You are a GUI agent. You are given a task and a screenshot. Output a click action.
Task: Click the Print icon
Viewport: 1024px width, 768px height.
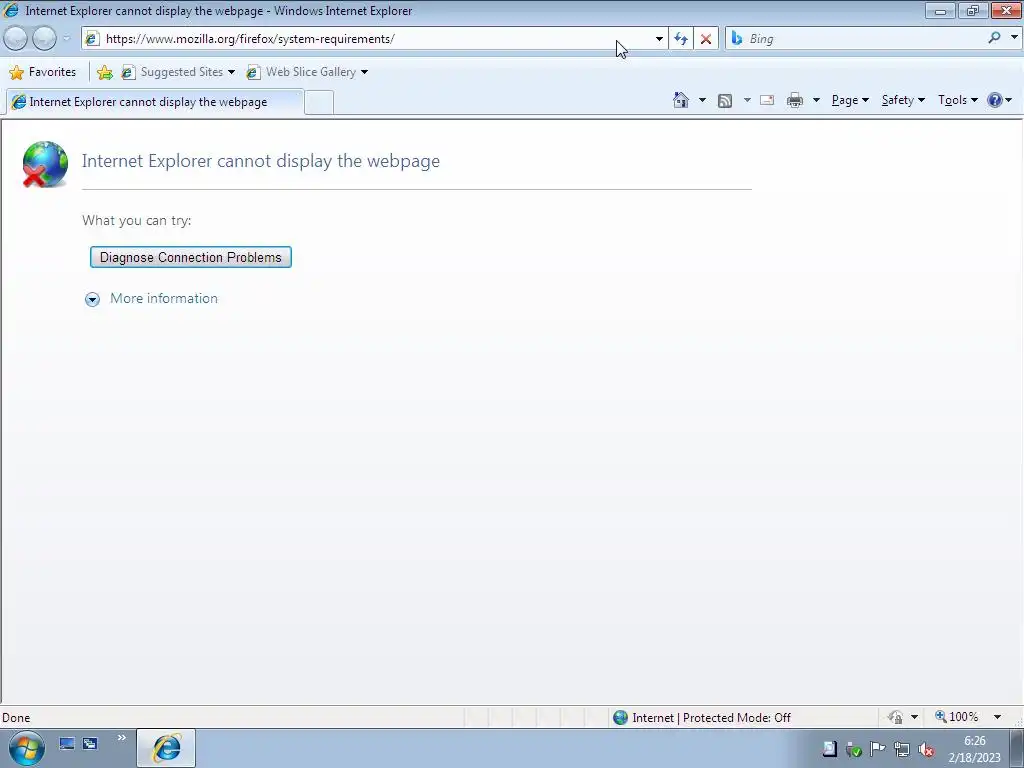coord(795,100)
